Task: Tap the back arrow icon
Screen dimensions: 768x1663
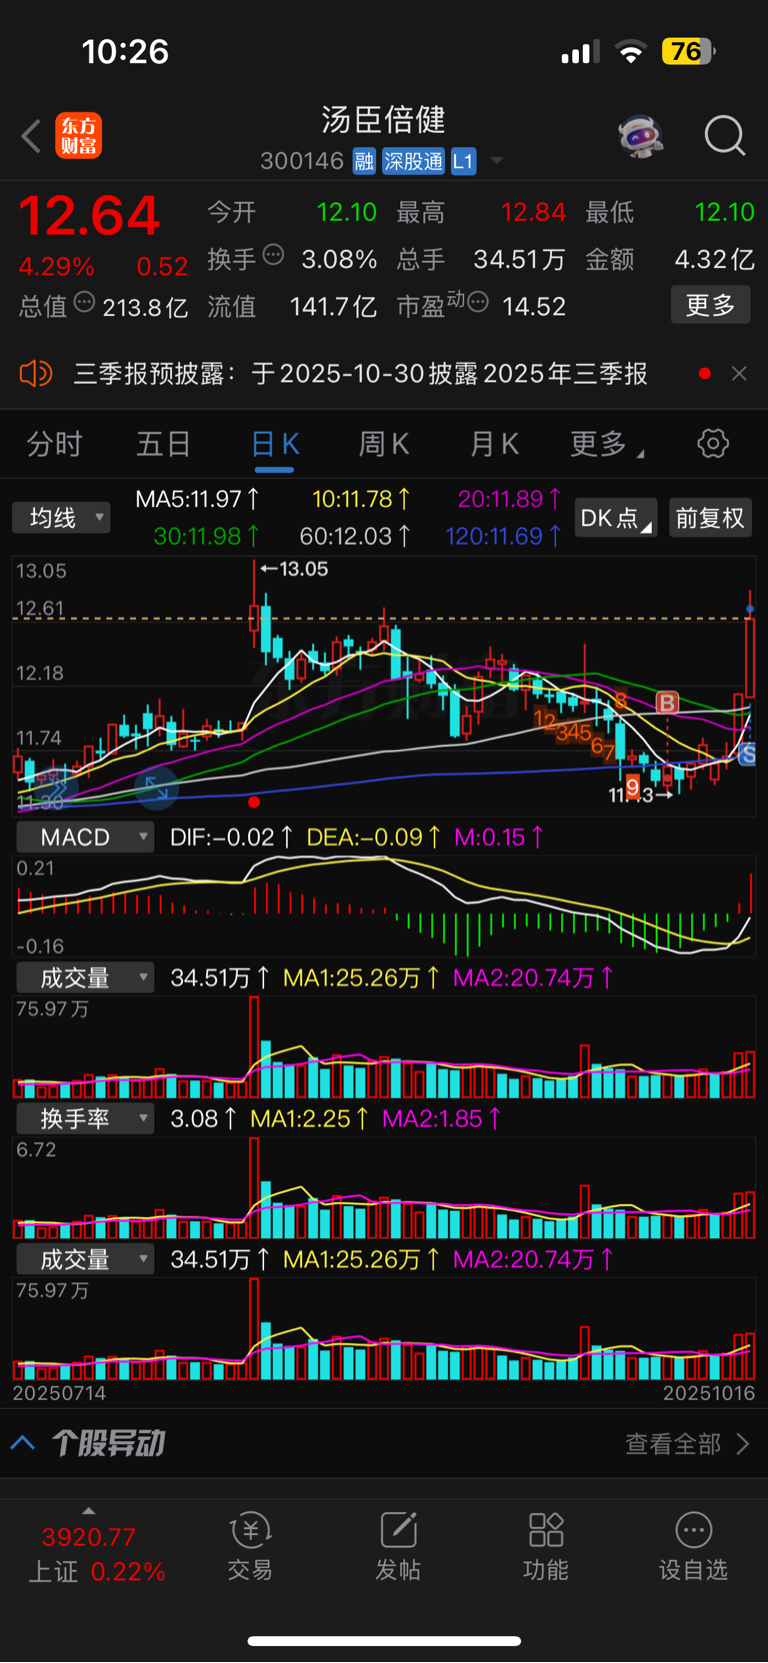Action: click(31, 136)
